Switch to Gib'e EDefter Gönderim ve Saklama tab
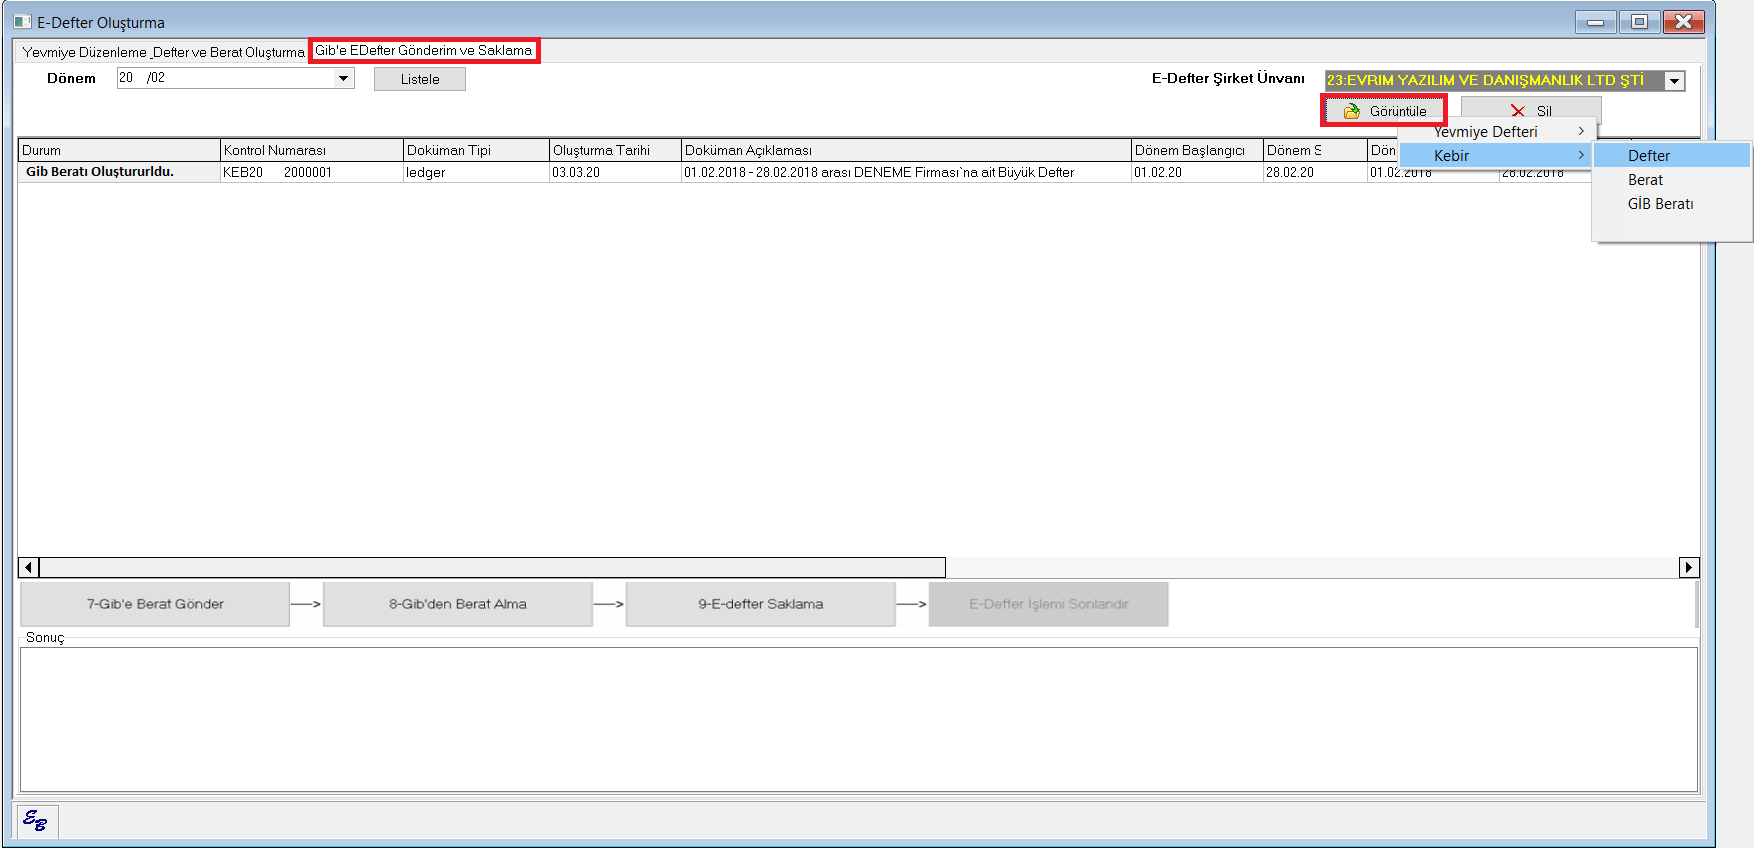The width and height of the screenshot is (1754, 848). pyautogui.click(x=424, y=51)
